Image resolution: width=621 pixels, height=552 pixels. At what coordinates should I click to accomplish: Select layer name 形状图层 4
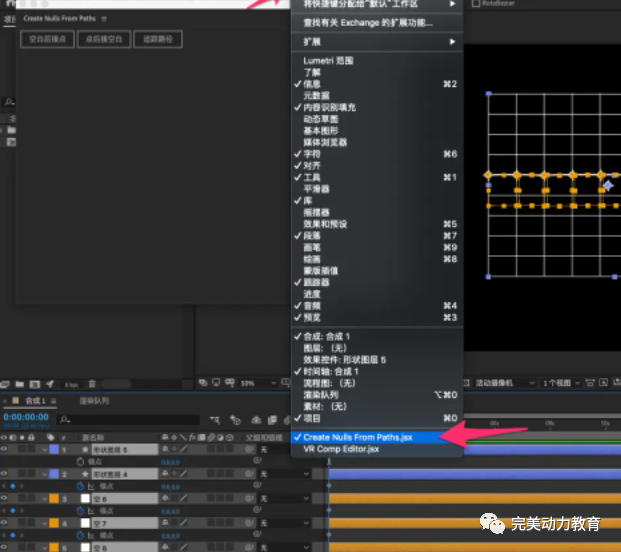click(110, 474)
